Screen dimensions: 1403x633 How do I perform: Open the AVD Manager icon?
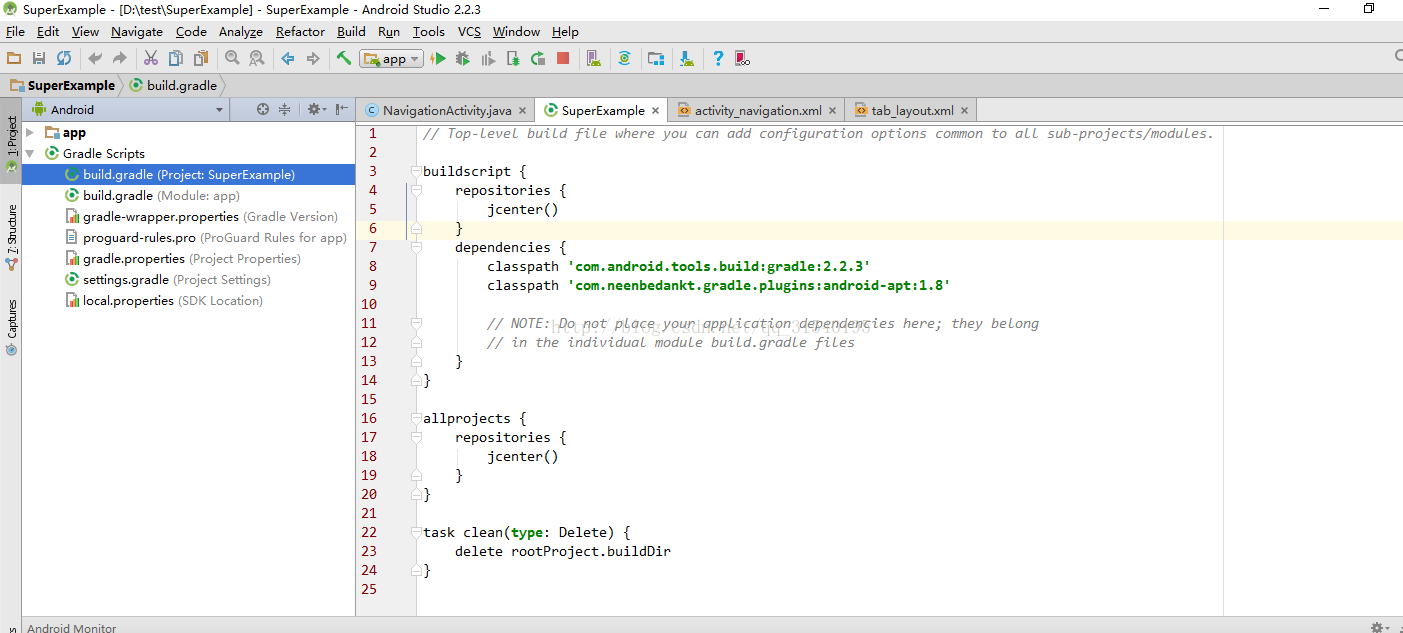594,59
